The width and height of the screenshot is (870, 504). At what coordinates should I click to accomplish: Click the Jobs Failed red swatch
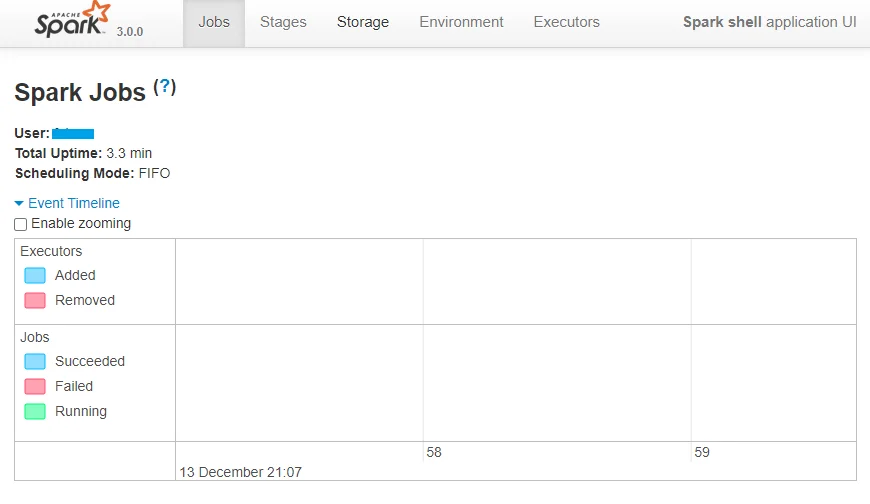coord(35,387)
